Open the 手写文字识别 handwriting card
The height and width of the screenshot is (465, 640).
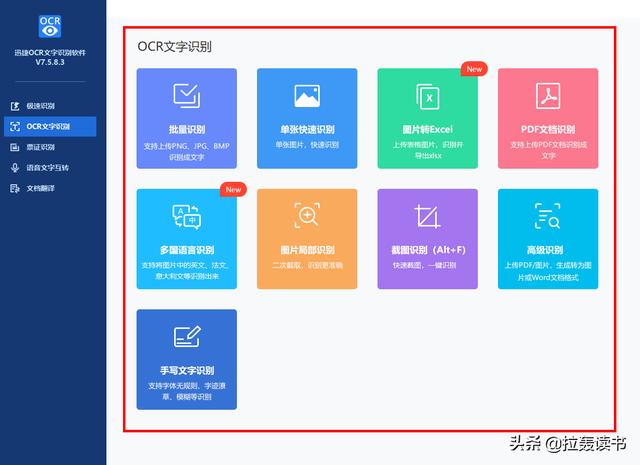pyautogui.click(x=186, y=359)
